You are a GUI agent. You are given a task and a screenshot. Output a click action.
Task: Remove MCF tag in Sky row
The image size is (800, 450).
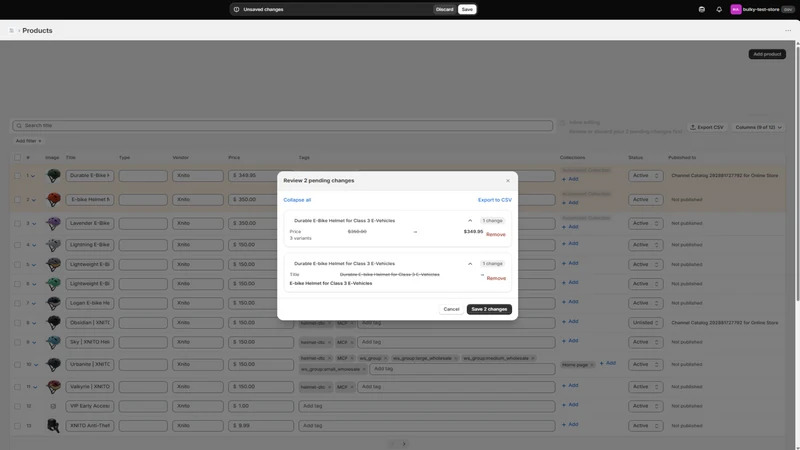(352, 342)
